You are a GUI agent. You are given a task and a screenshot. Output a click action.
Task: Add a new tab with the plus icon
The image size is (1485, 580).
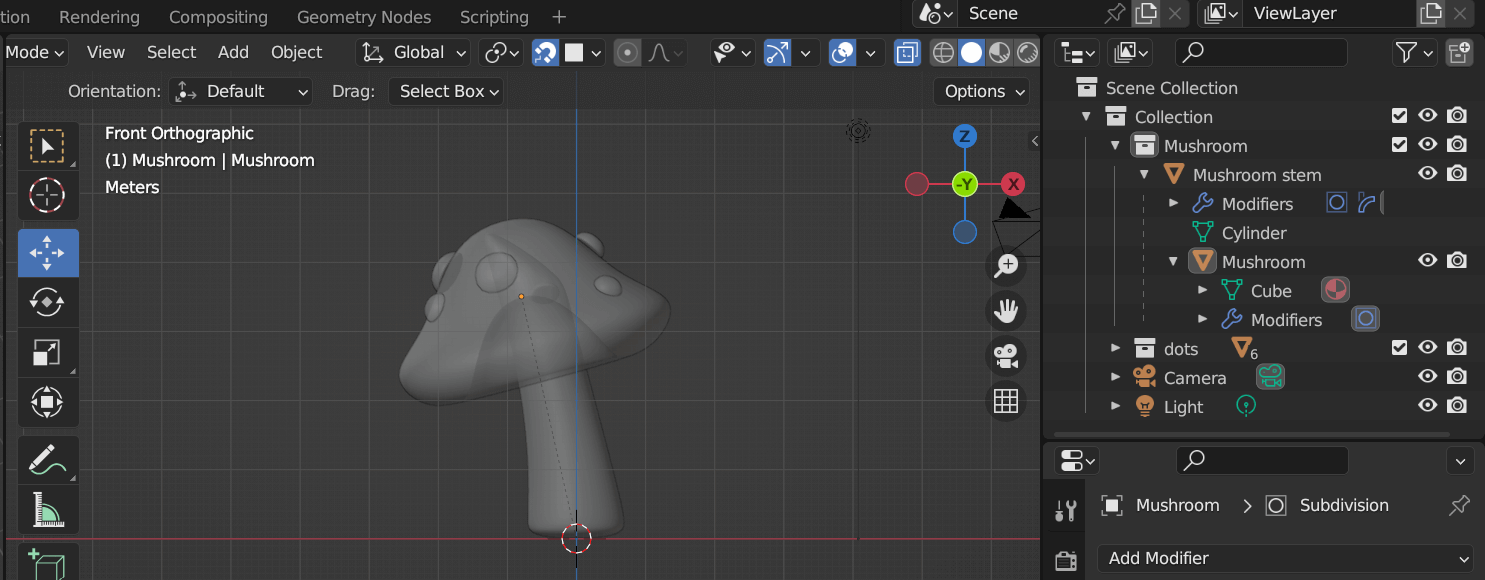(559, 17)
